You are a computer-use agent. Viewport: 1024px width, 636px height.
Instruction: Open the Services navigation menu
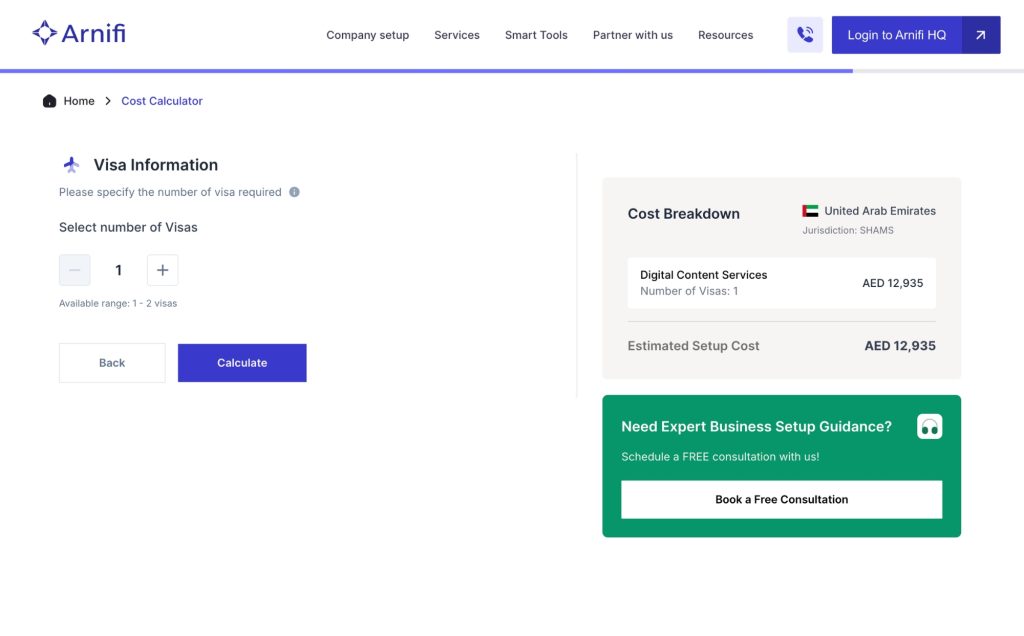(x=457, y=35)
